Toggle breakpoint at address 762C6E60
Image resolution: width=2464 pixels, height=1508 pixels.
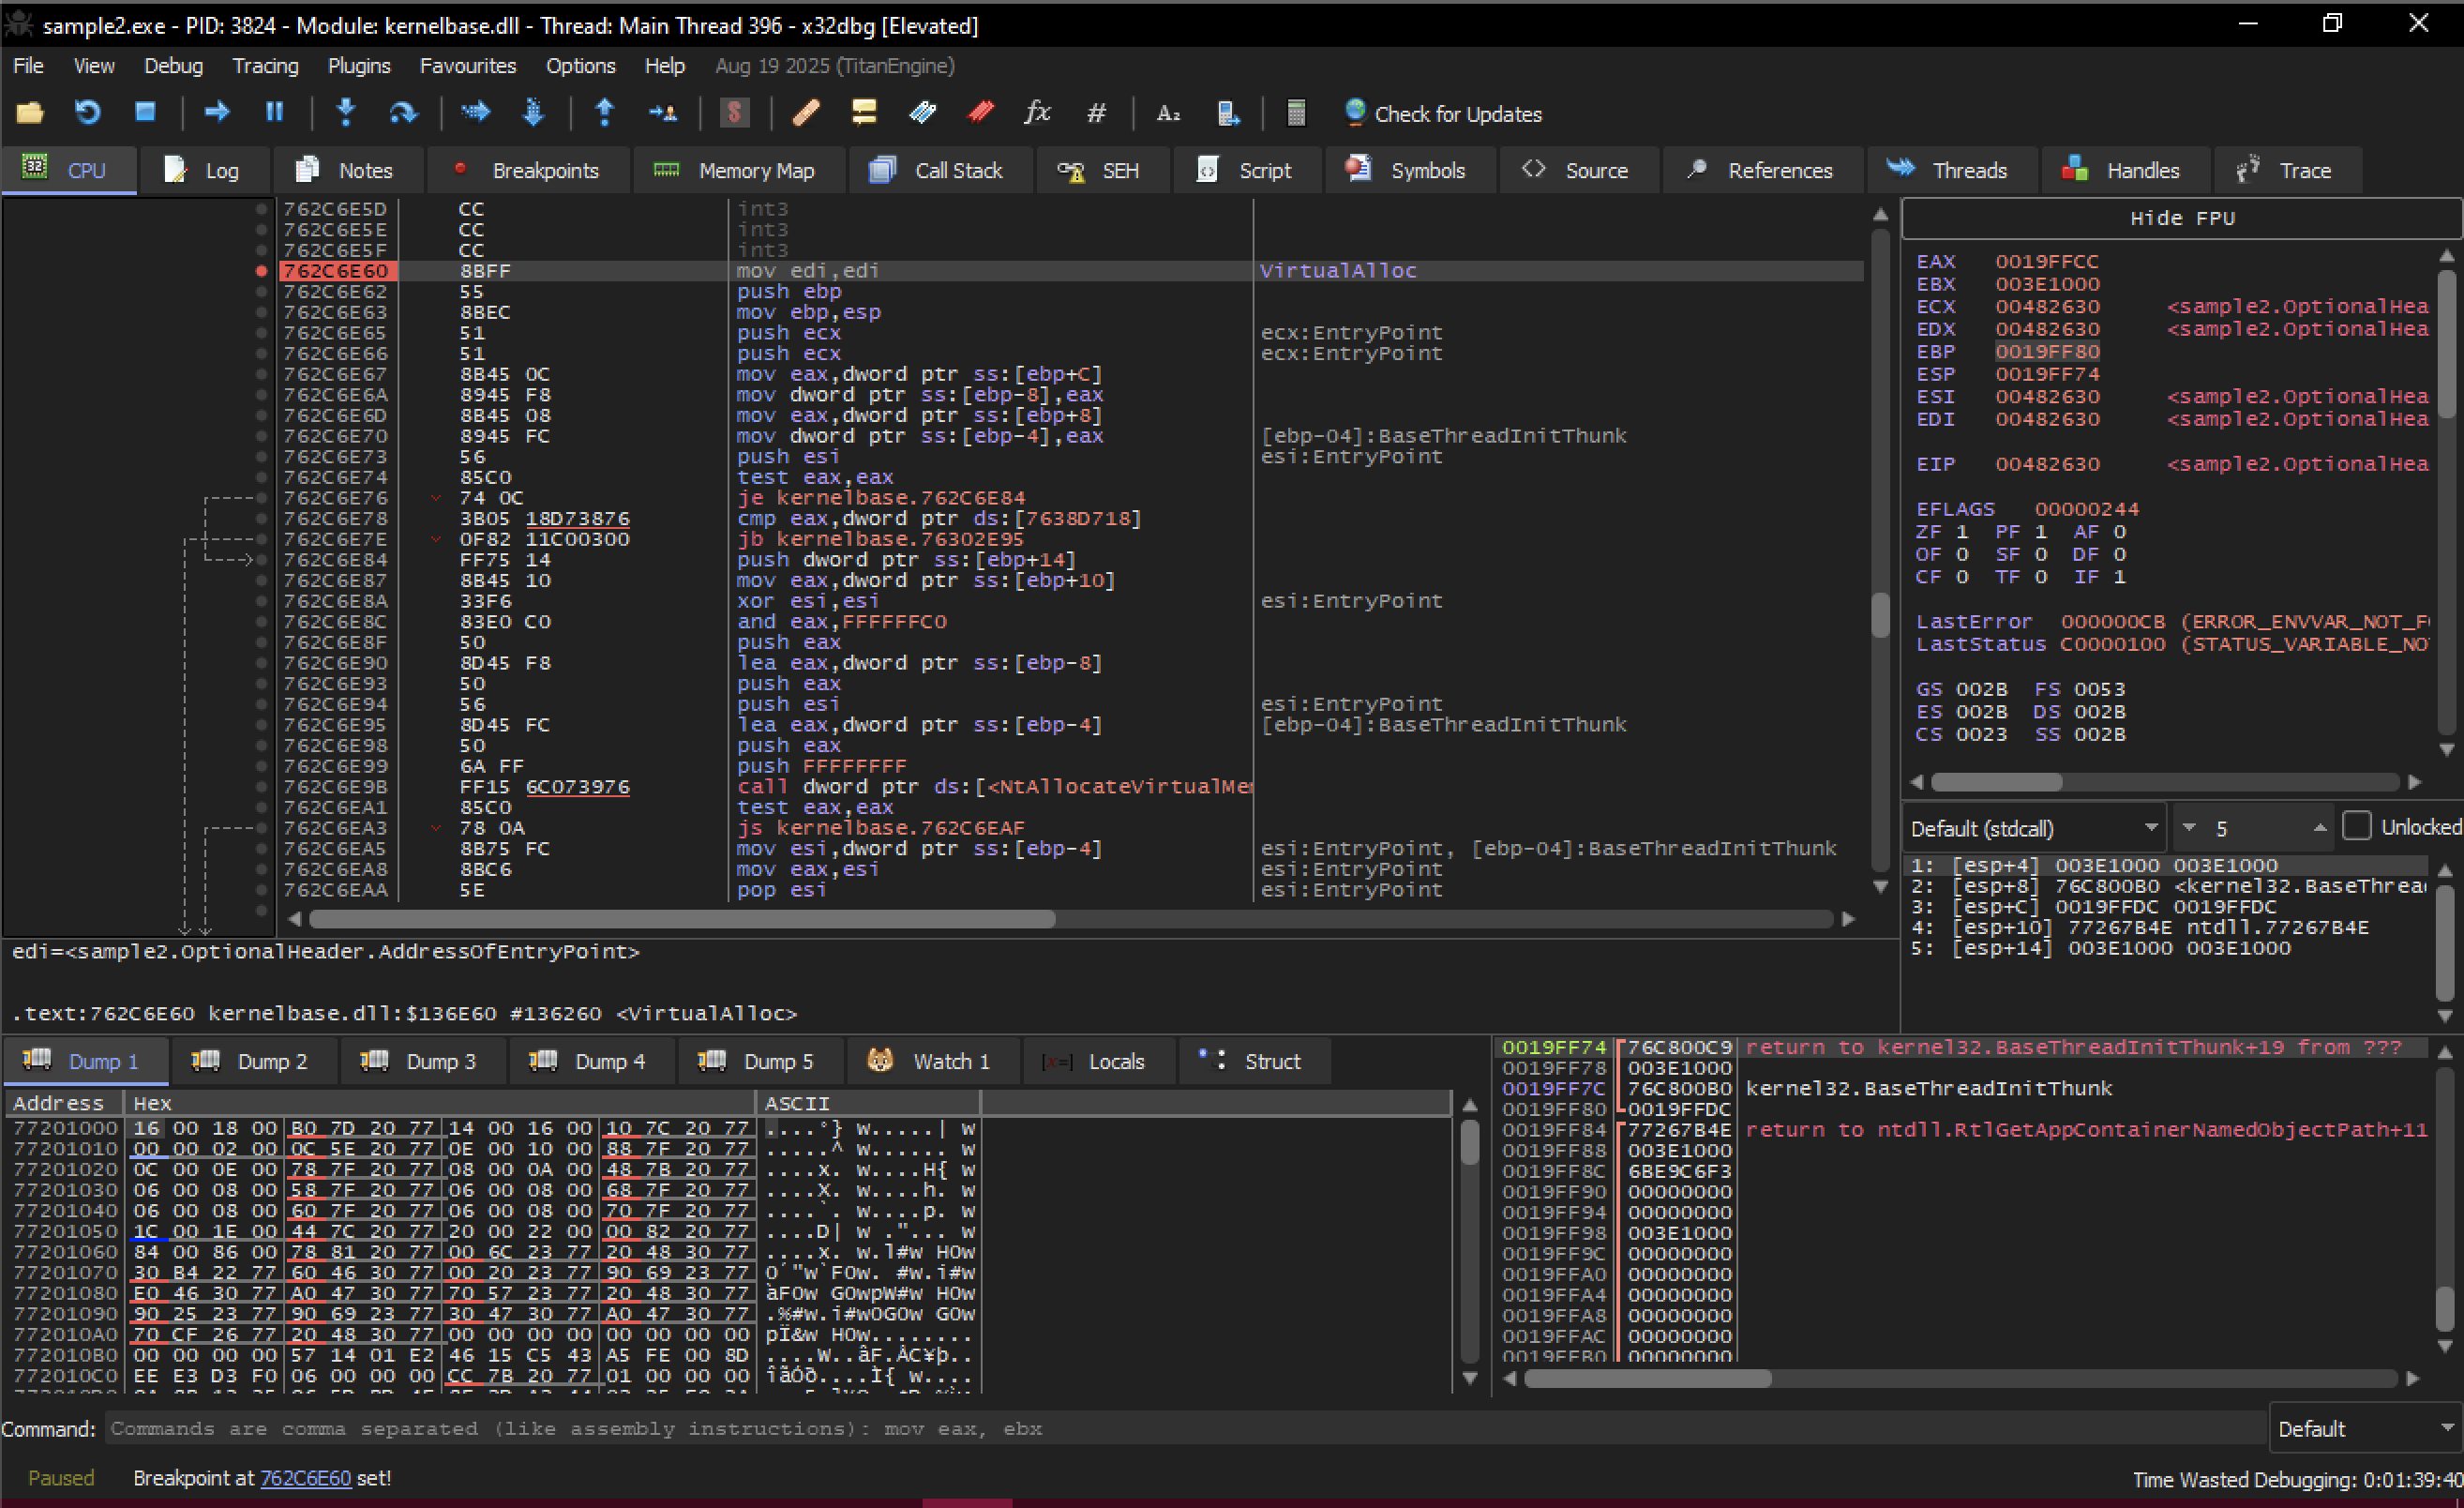[x=261, y=270]
